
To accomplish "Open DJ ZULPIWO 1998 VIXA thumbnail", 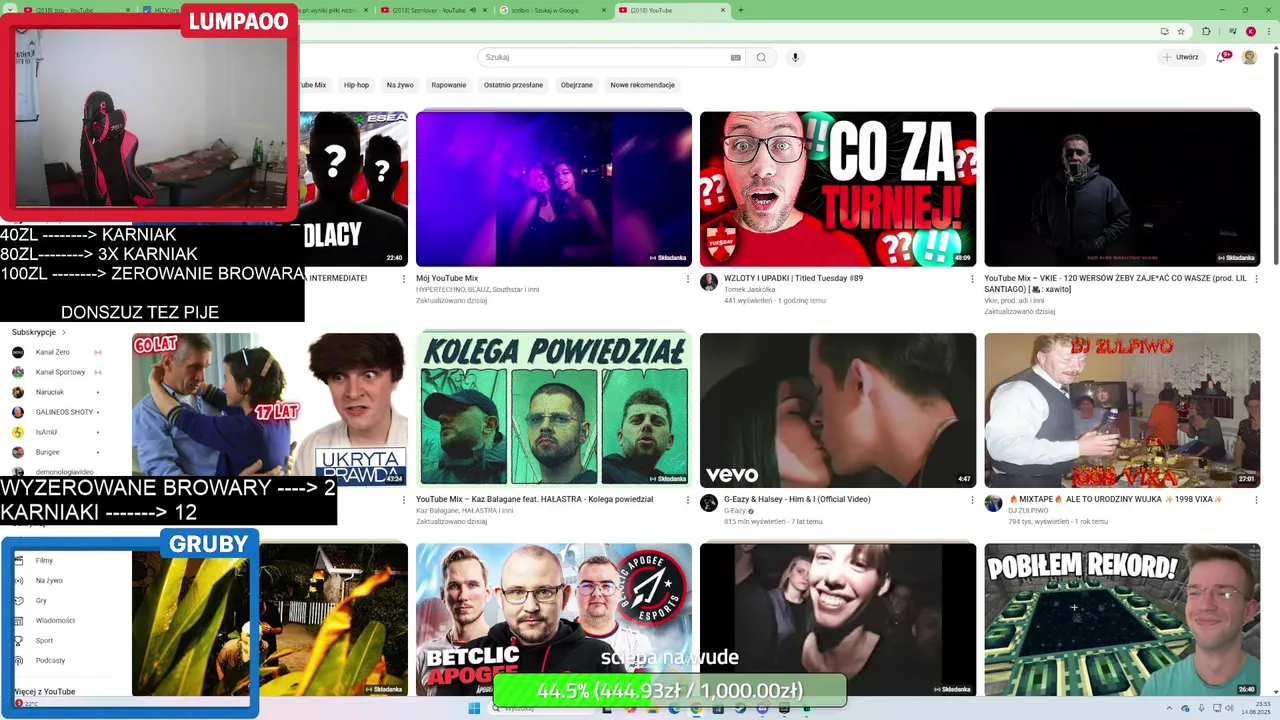I will [x=1122, y=410].
